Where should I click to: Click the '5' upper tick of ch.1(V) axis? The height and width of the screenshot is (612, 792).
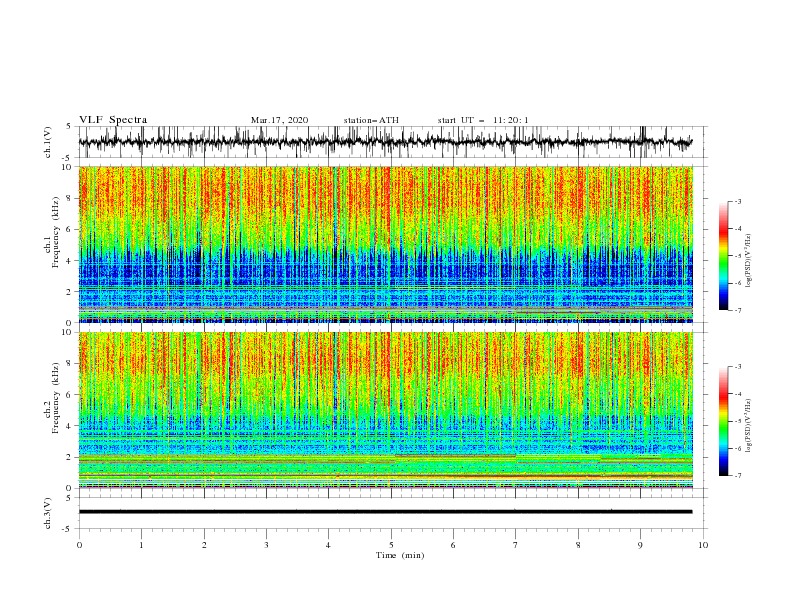pyautogui.click(x=69, y=127)
